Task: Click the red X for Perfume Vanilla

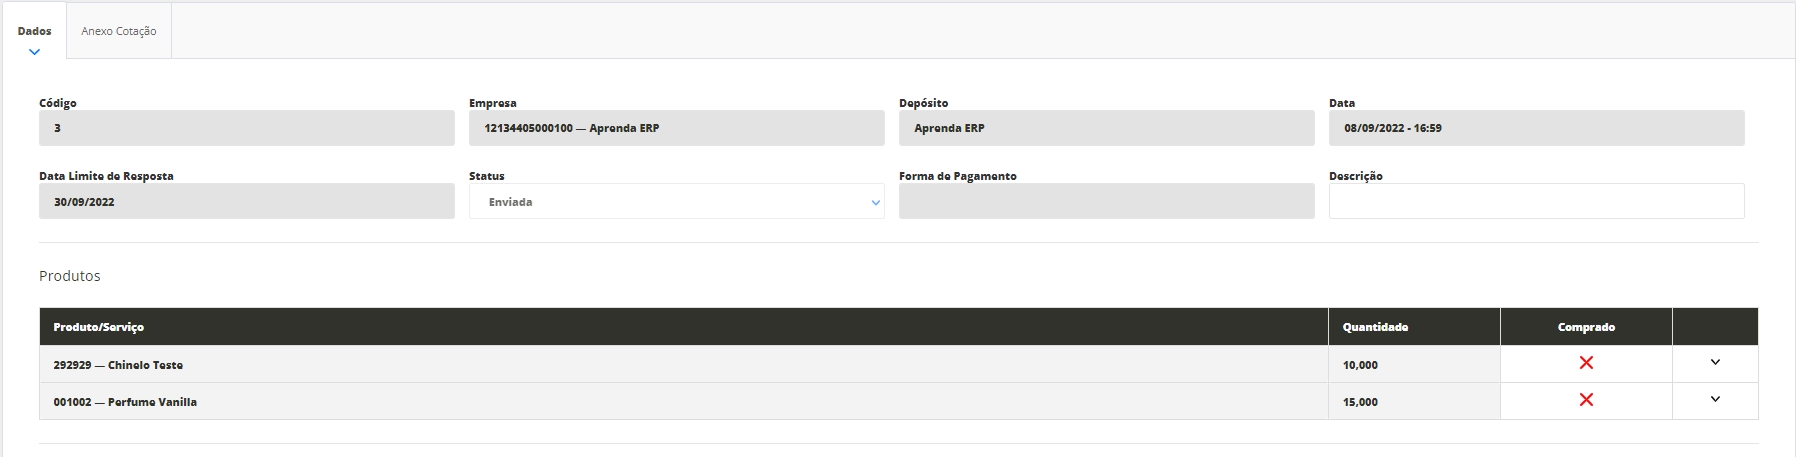Action: [1586, 400]
